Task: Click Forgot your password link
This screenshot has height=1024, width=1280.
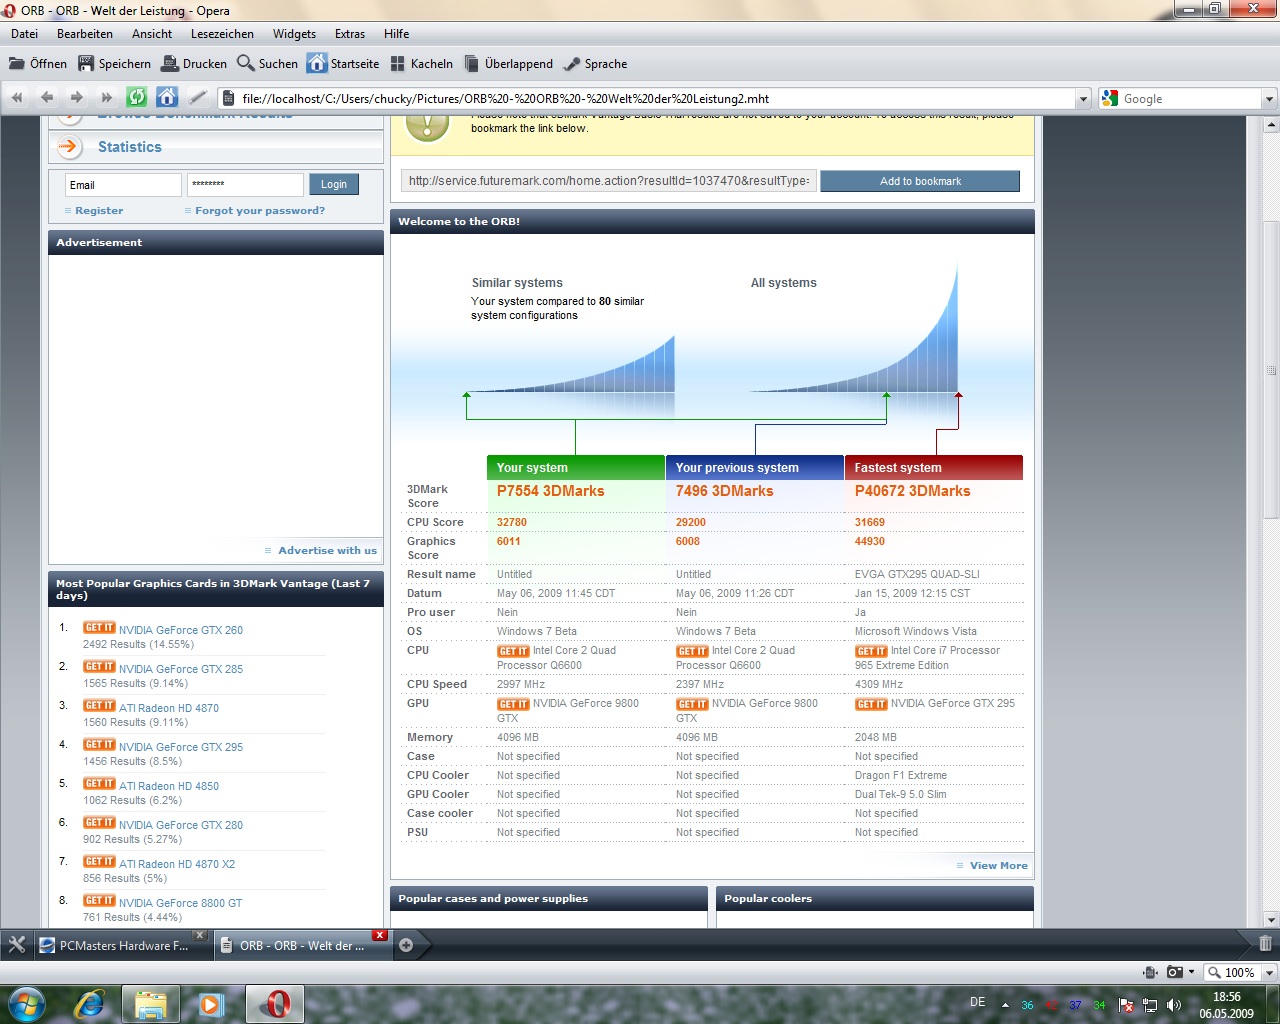Action: click(260, 211)
